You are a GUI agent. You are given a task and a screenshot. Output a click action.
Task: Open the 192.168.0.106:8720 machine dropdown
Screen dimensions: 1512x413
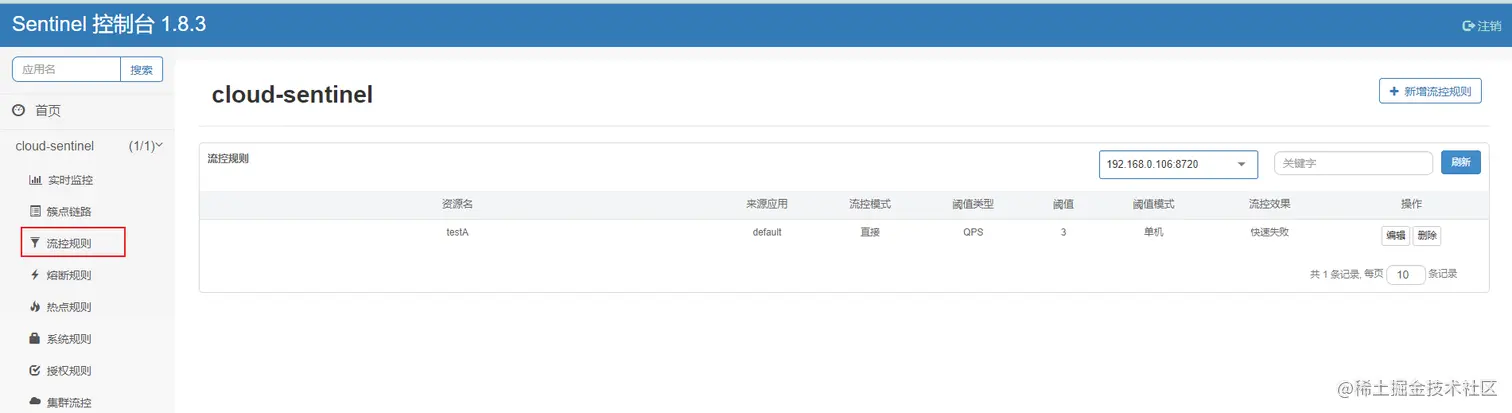coord(1178,164)
